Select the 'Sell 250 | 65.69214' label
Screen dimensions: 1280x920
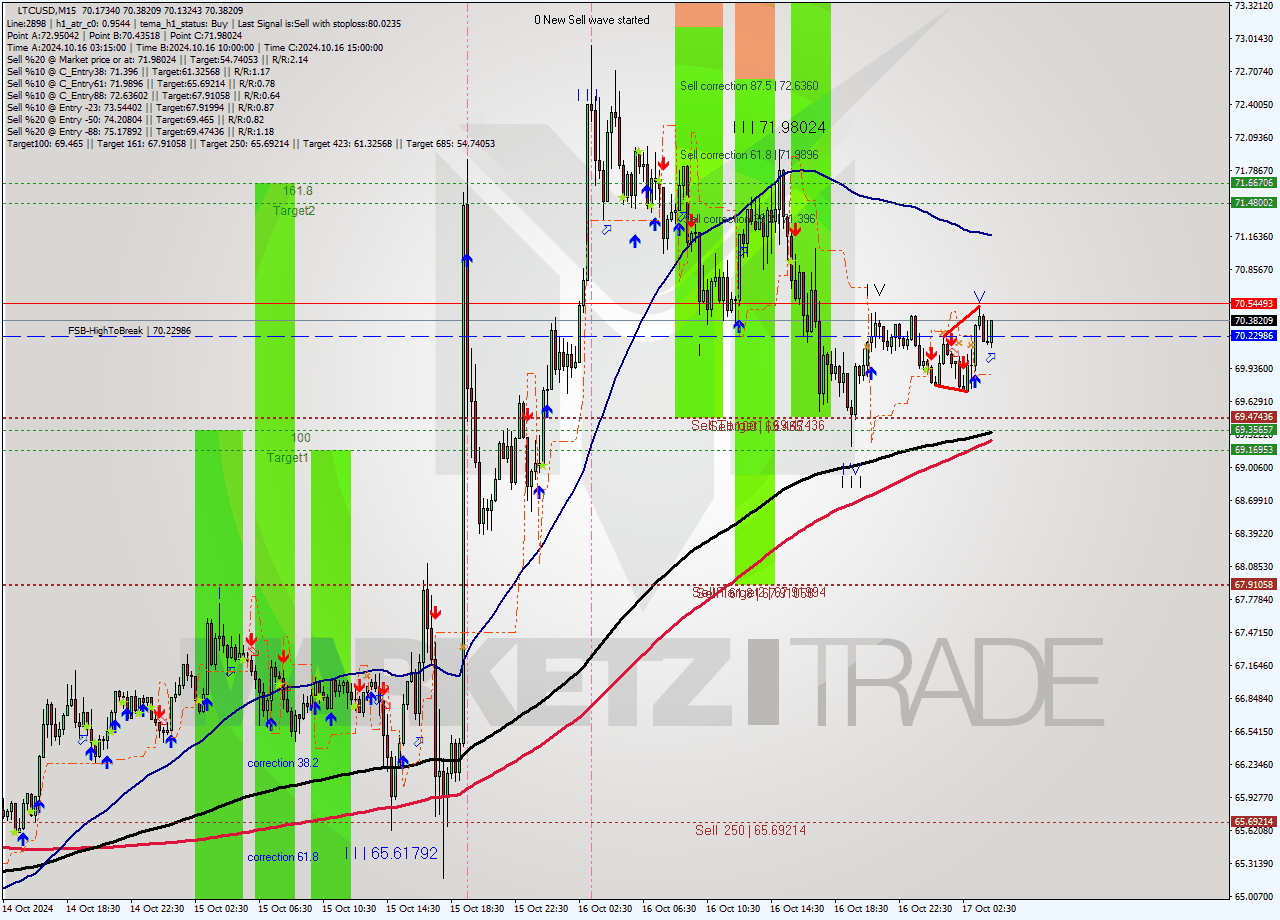coord(750,830)
